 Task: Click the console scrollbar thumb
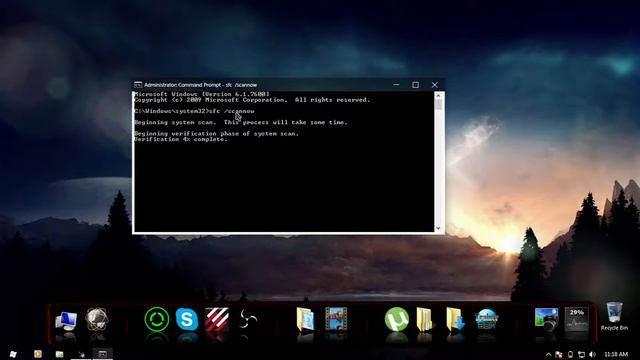pyautogui.click(x=438, y=105)
